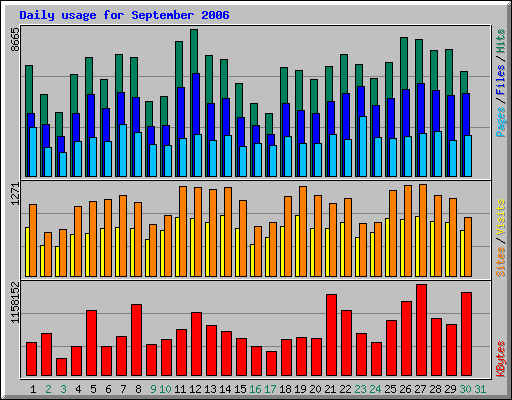Click the 1158152 axis value label
Viewport: 512px width, 400px height.
[x=16, y=303]
